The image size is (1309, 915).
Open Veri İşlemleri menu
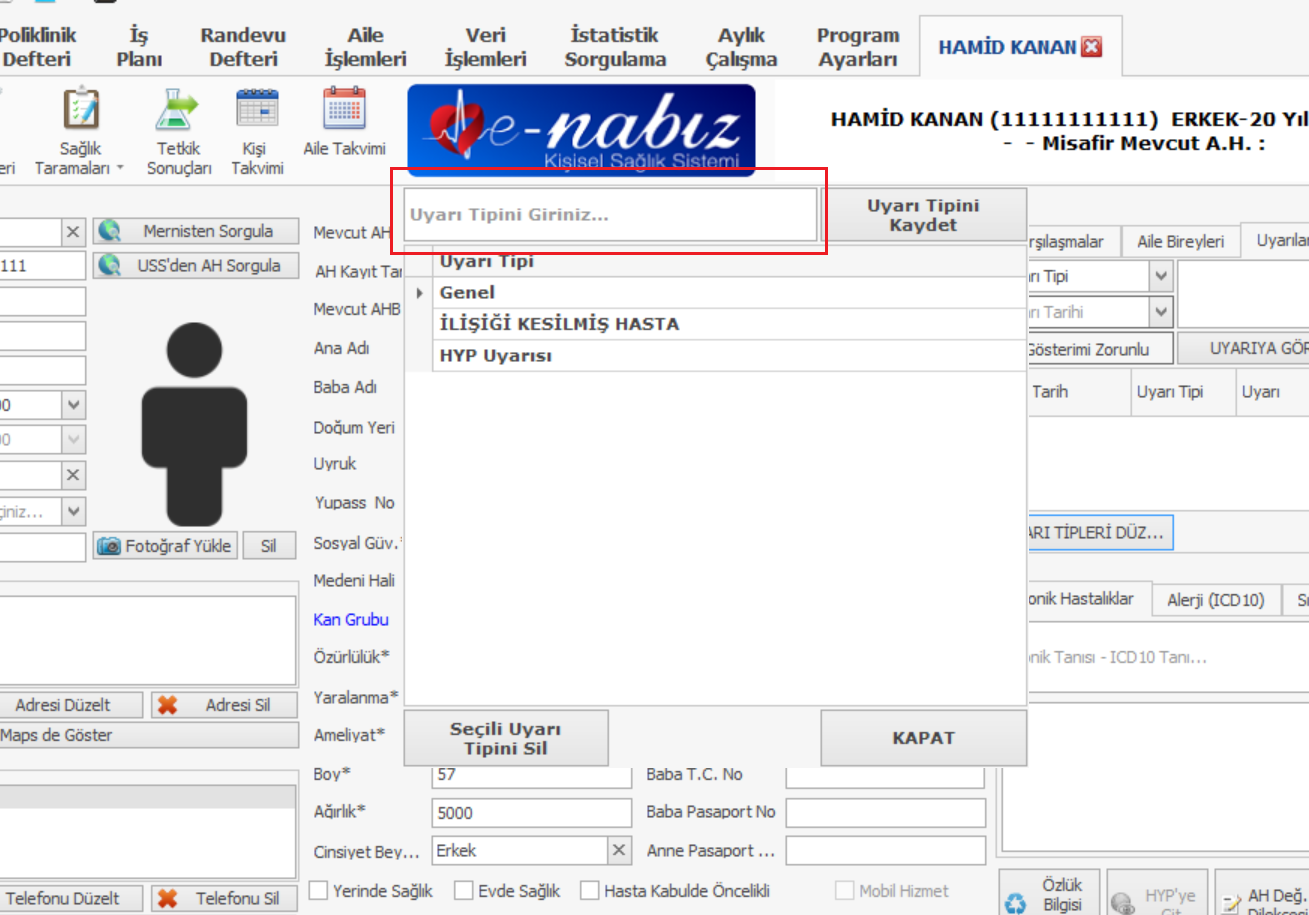[485, 47]
